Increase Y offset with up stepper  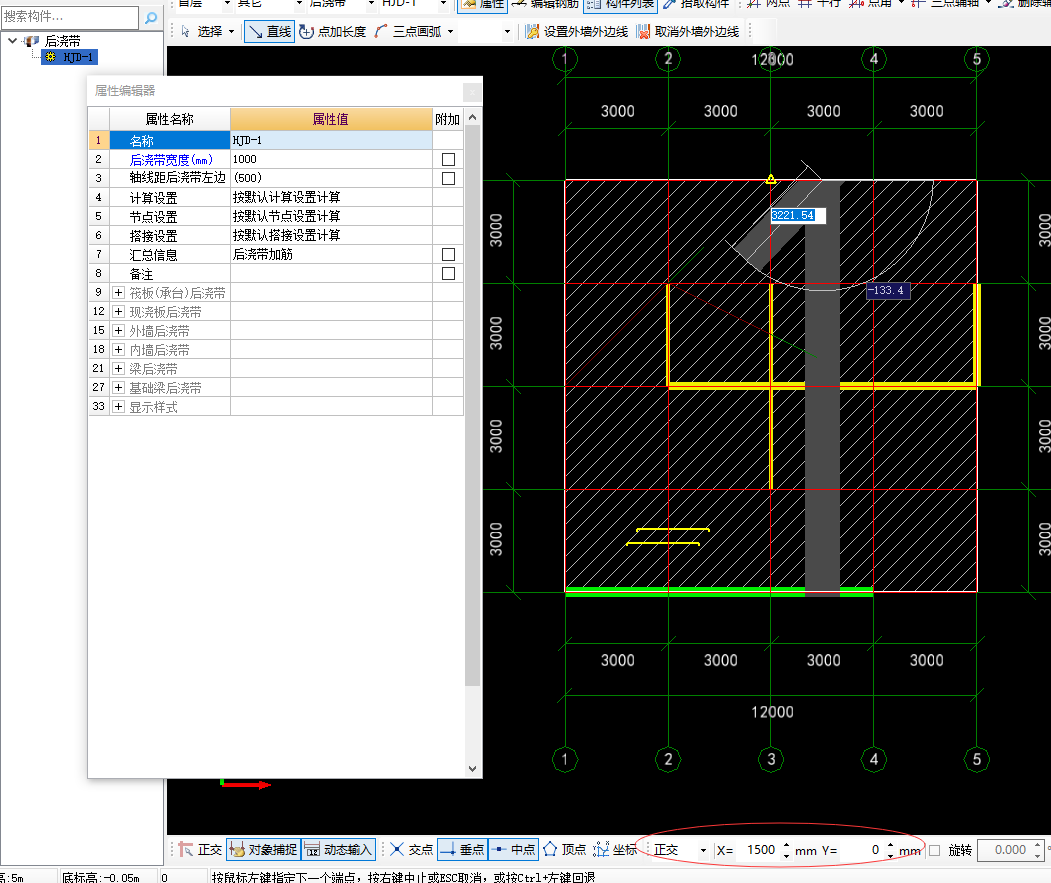click(890, 845)
